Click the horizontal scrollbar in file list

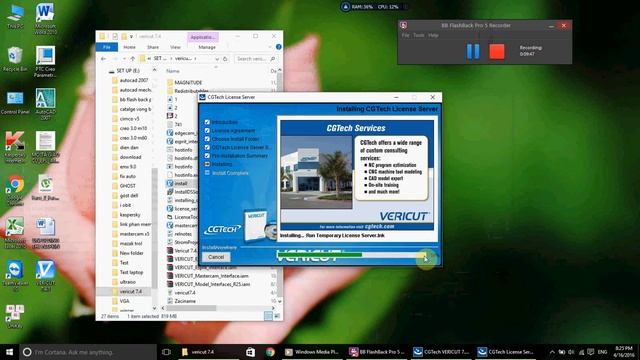(x=191, y=308)
